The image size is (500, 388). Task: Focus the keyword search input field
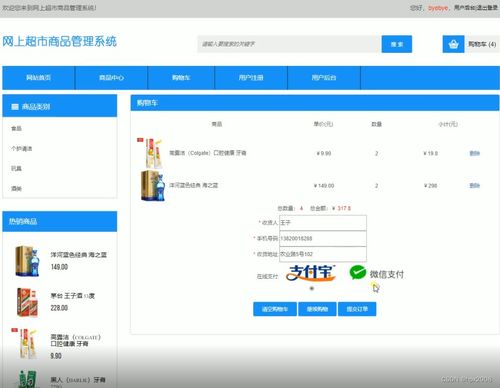(289, 44)
